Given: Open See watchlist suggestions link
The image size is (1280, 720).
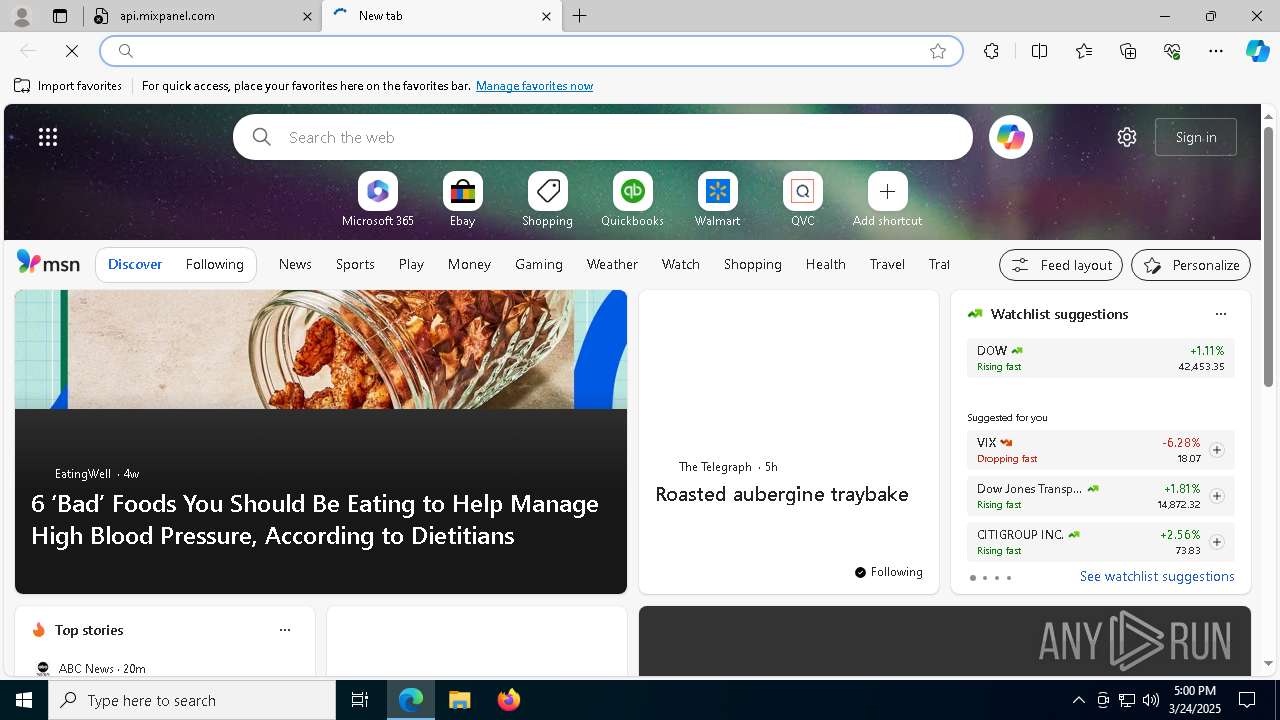Looking at the screenshot, I should click(1157, 576).
